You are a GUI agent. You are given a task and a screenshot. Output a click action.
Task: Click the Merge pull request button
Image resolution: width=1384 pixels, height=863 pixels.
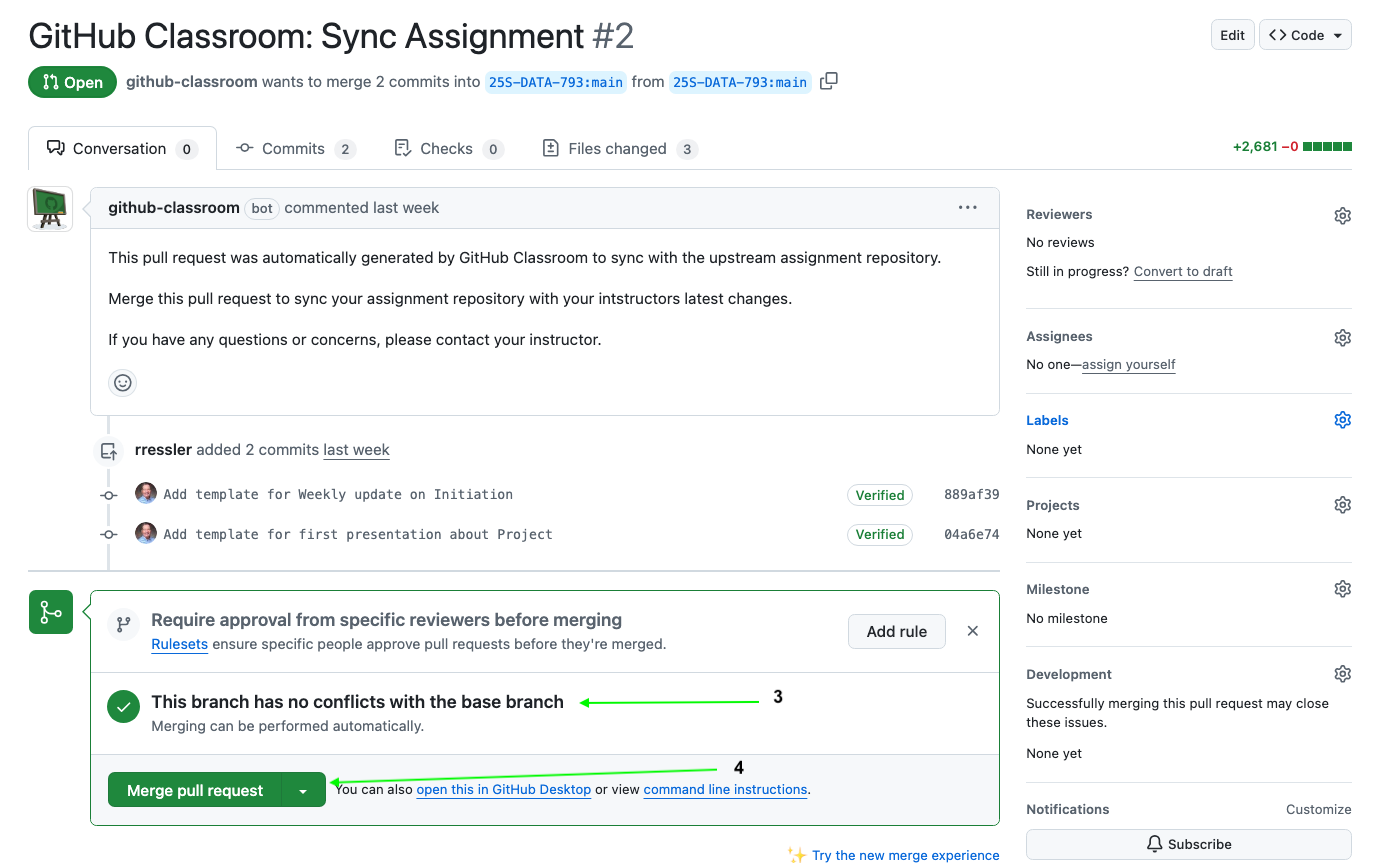[195, 790]
